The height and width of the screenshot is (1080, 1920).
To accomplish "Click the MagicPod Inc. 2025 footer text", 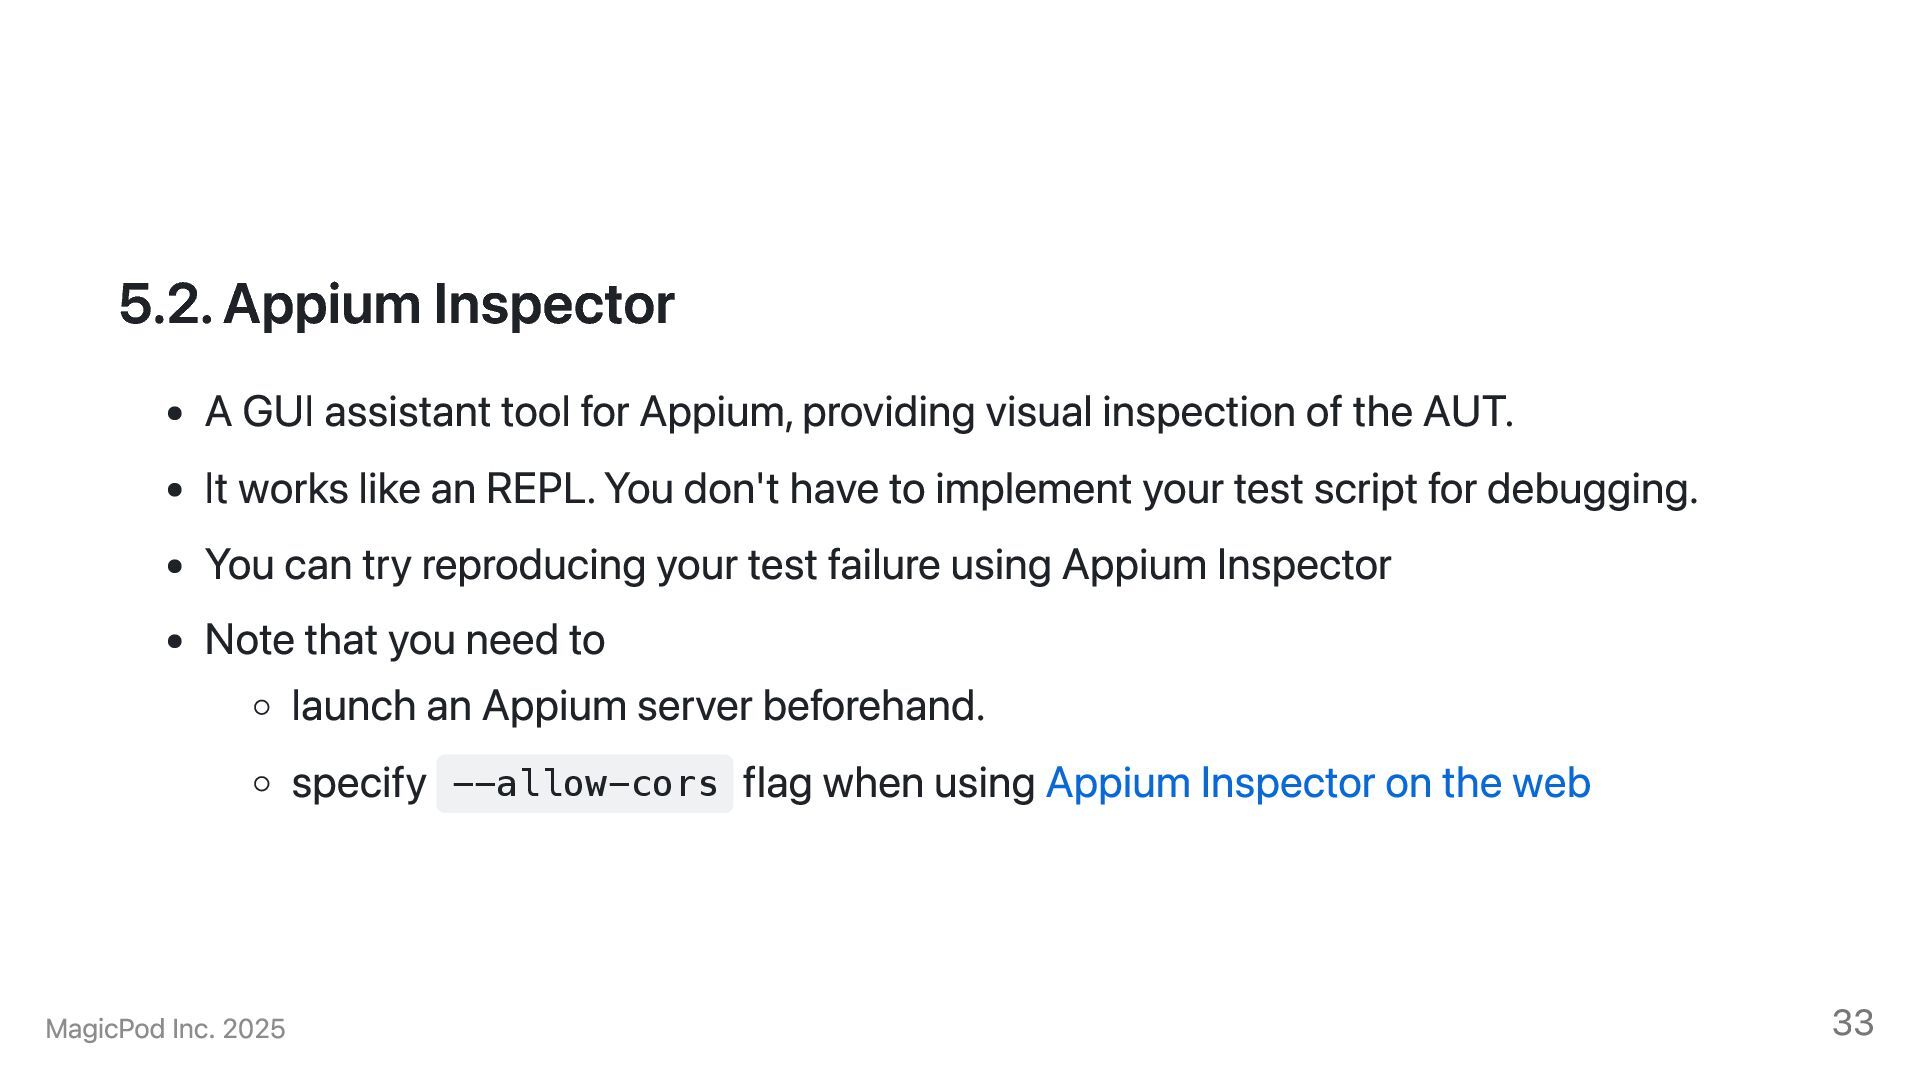I will point(165,1029).
